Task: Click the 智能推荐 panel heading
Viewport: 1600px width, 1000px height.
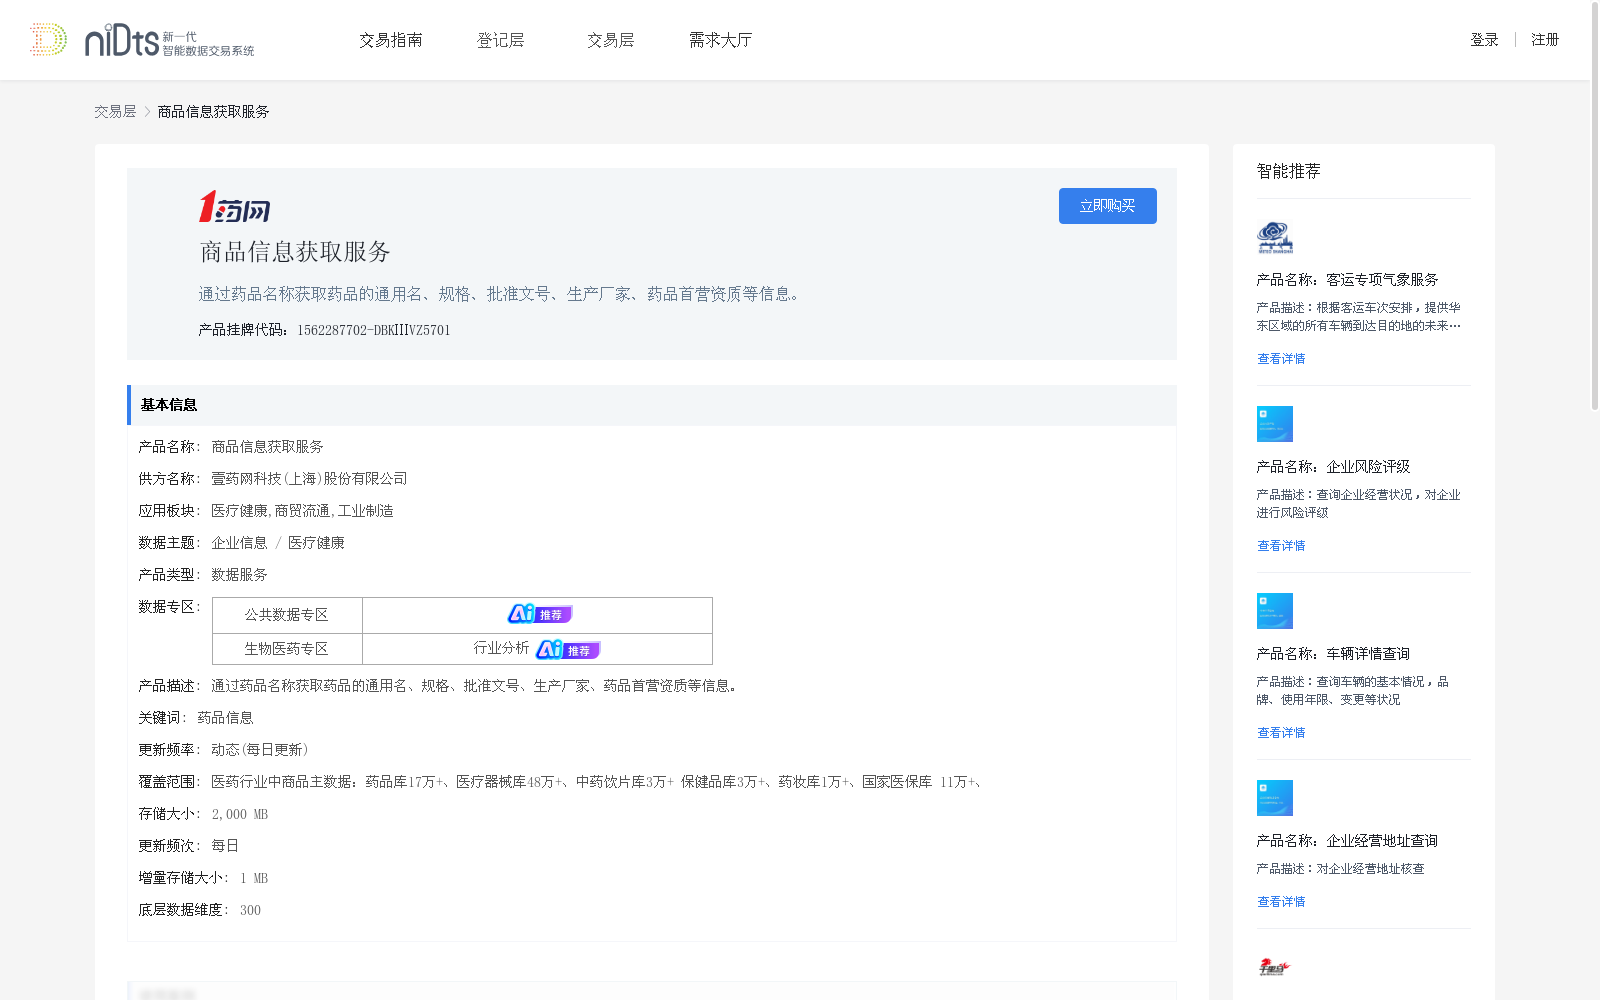Action: pos(1289,171)
